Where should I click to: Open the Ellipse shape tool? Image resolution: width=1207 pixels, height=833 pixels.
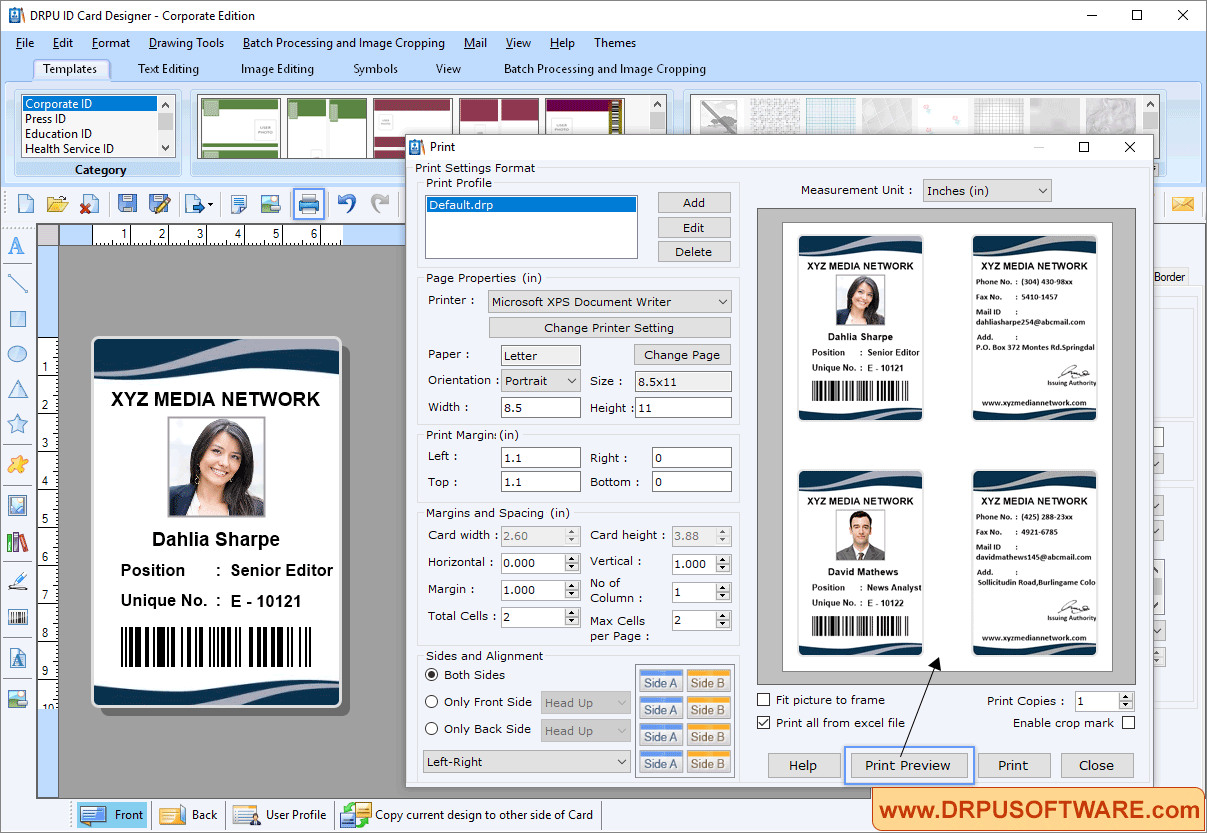pyautogui.click(x=17, y=353)
